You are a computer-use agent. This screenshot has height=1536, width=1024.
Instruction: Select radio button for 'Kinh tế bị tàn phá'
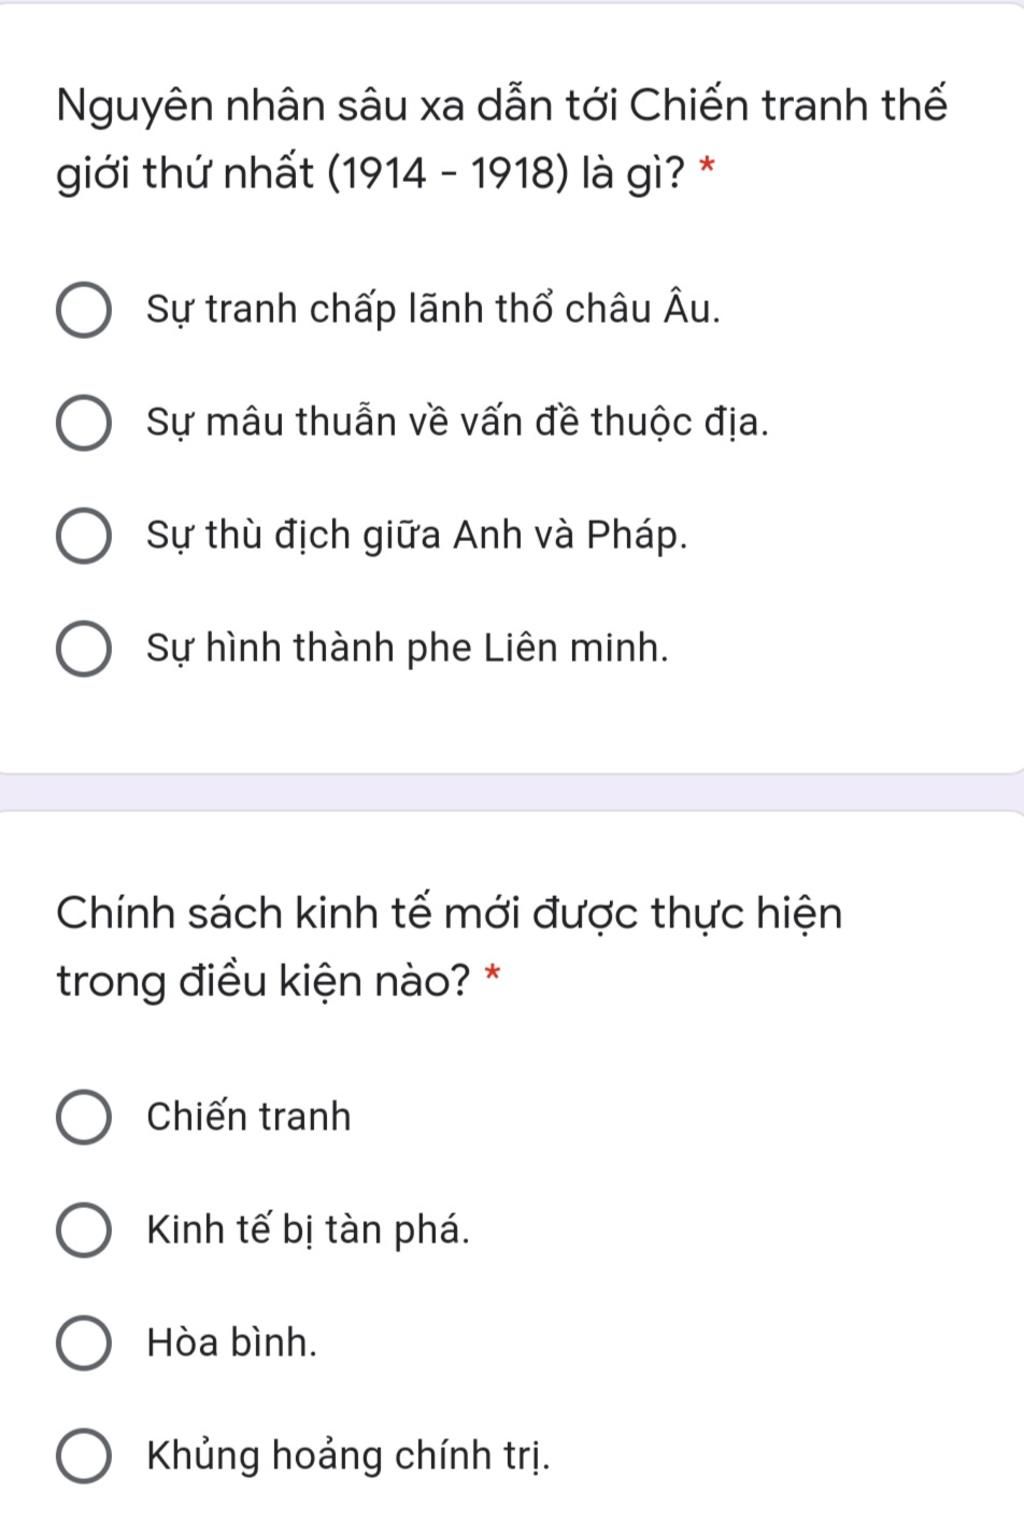click(x=83, y=1230)
